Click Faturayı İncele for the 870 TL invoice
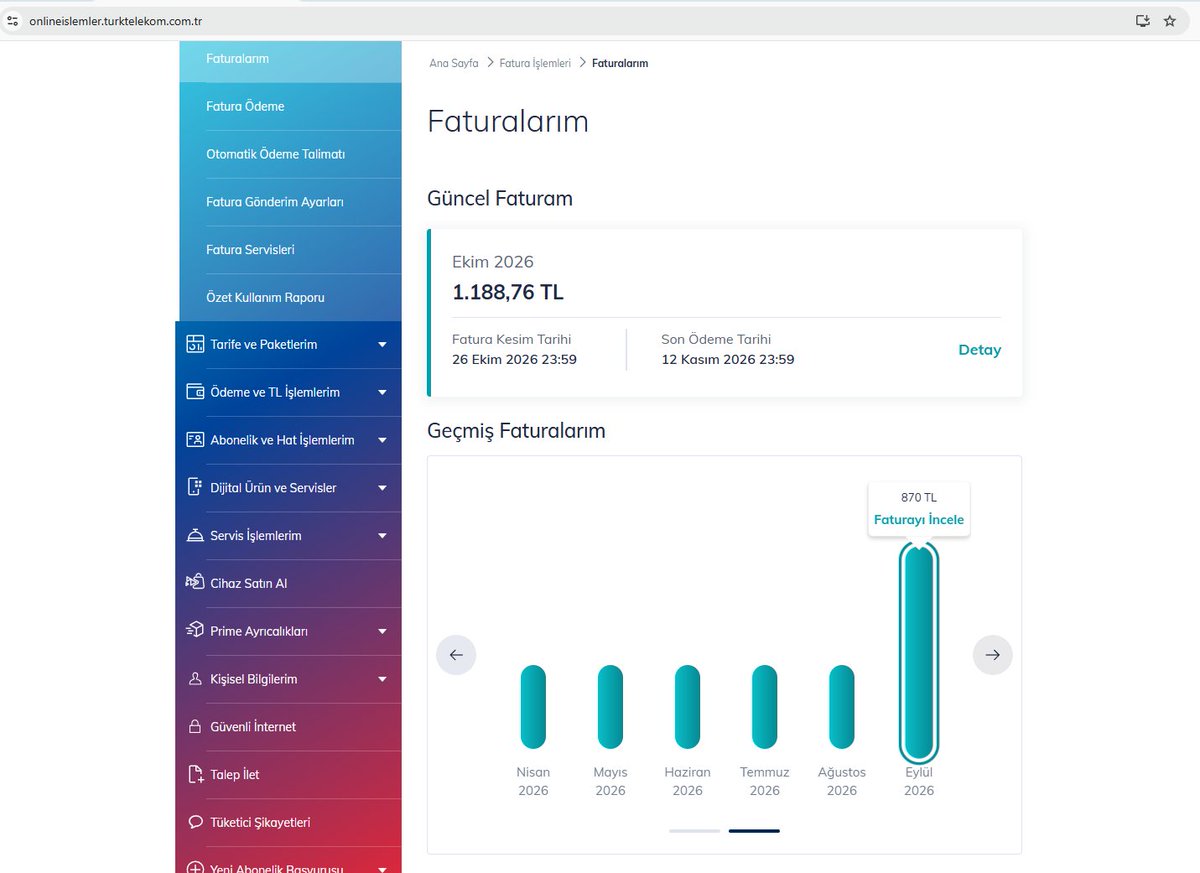 click(x=919, y=520)
